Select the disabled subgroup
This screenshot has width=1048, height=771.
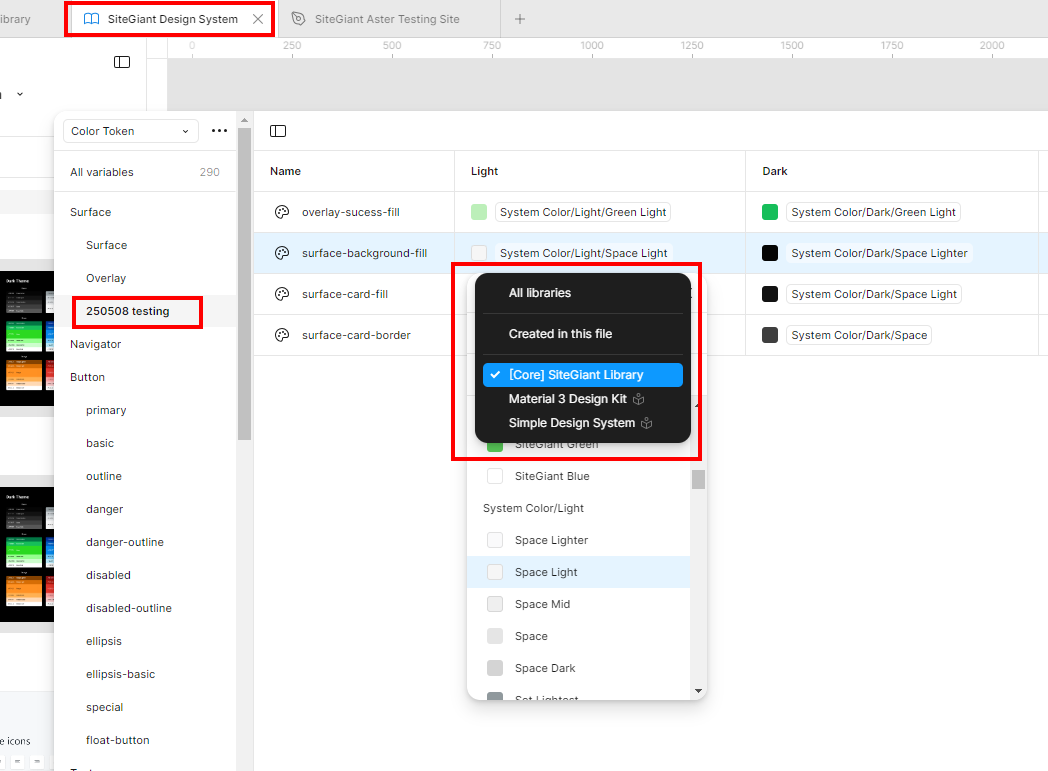[x=108, y=575]
